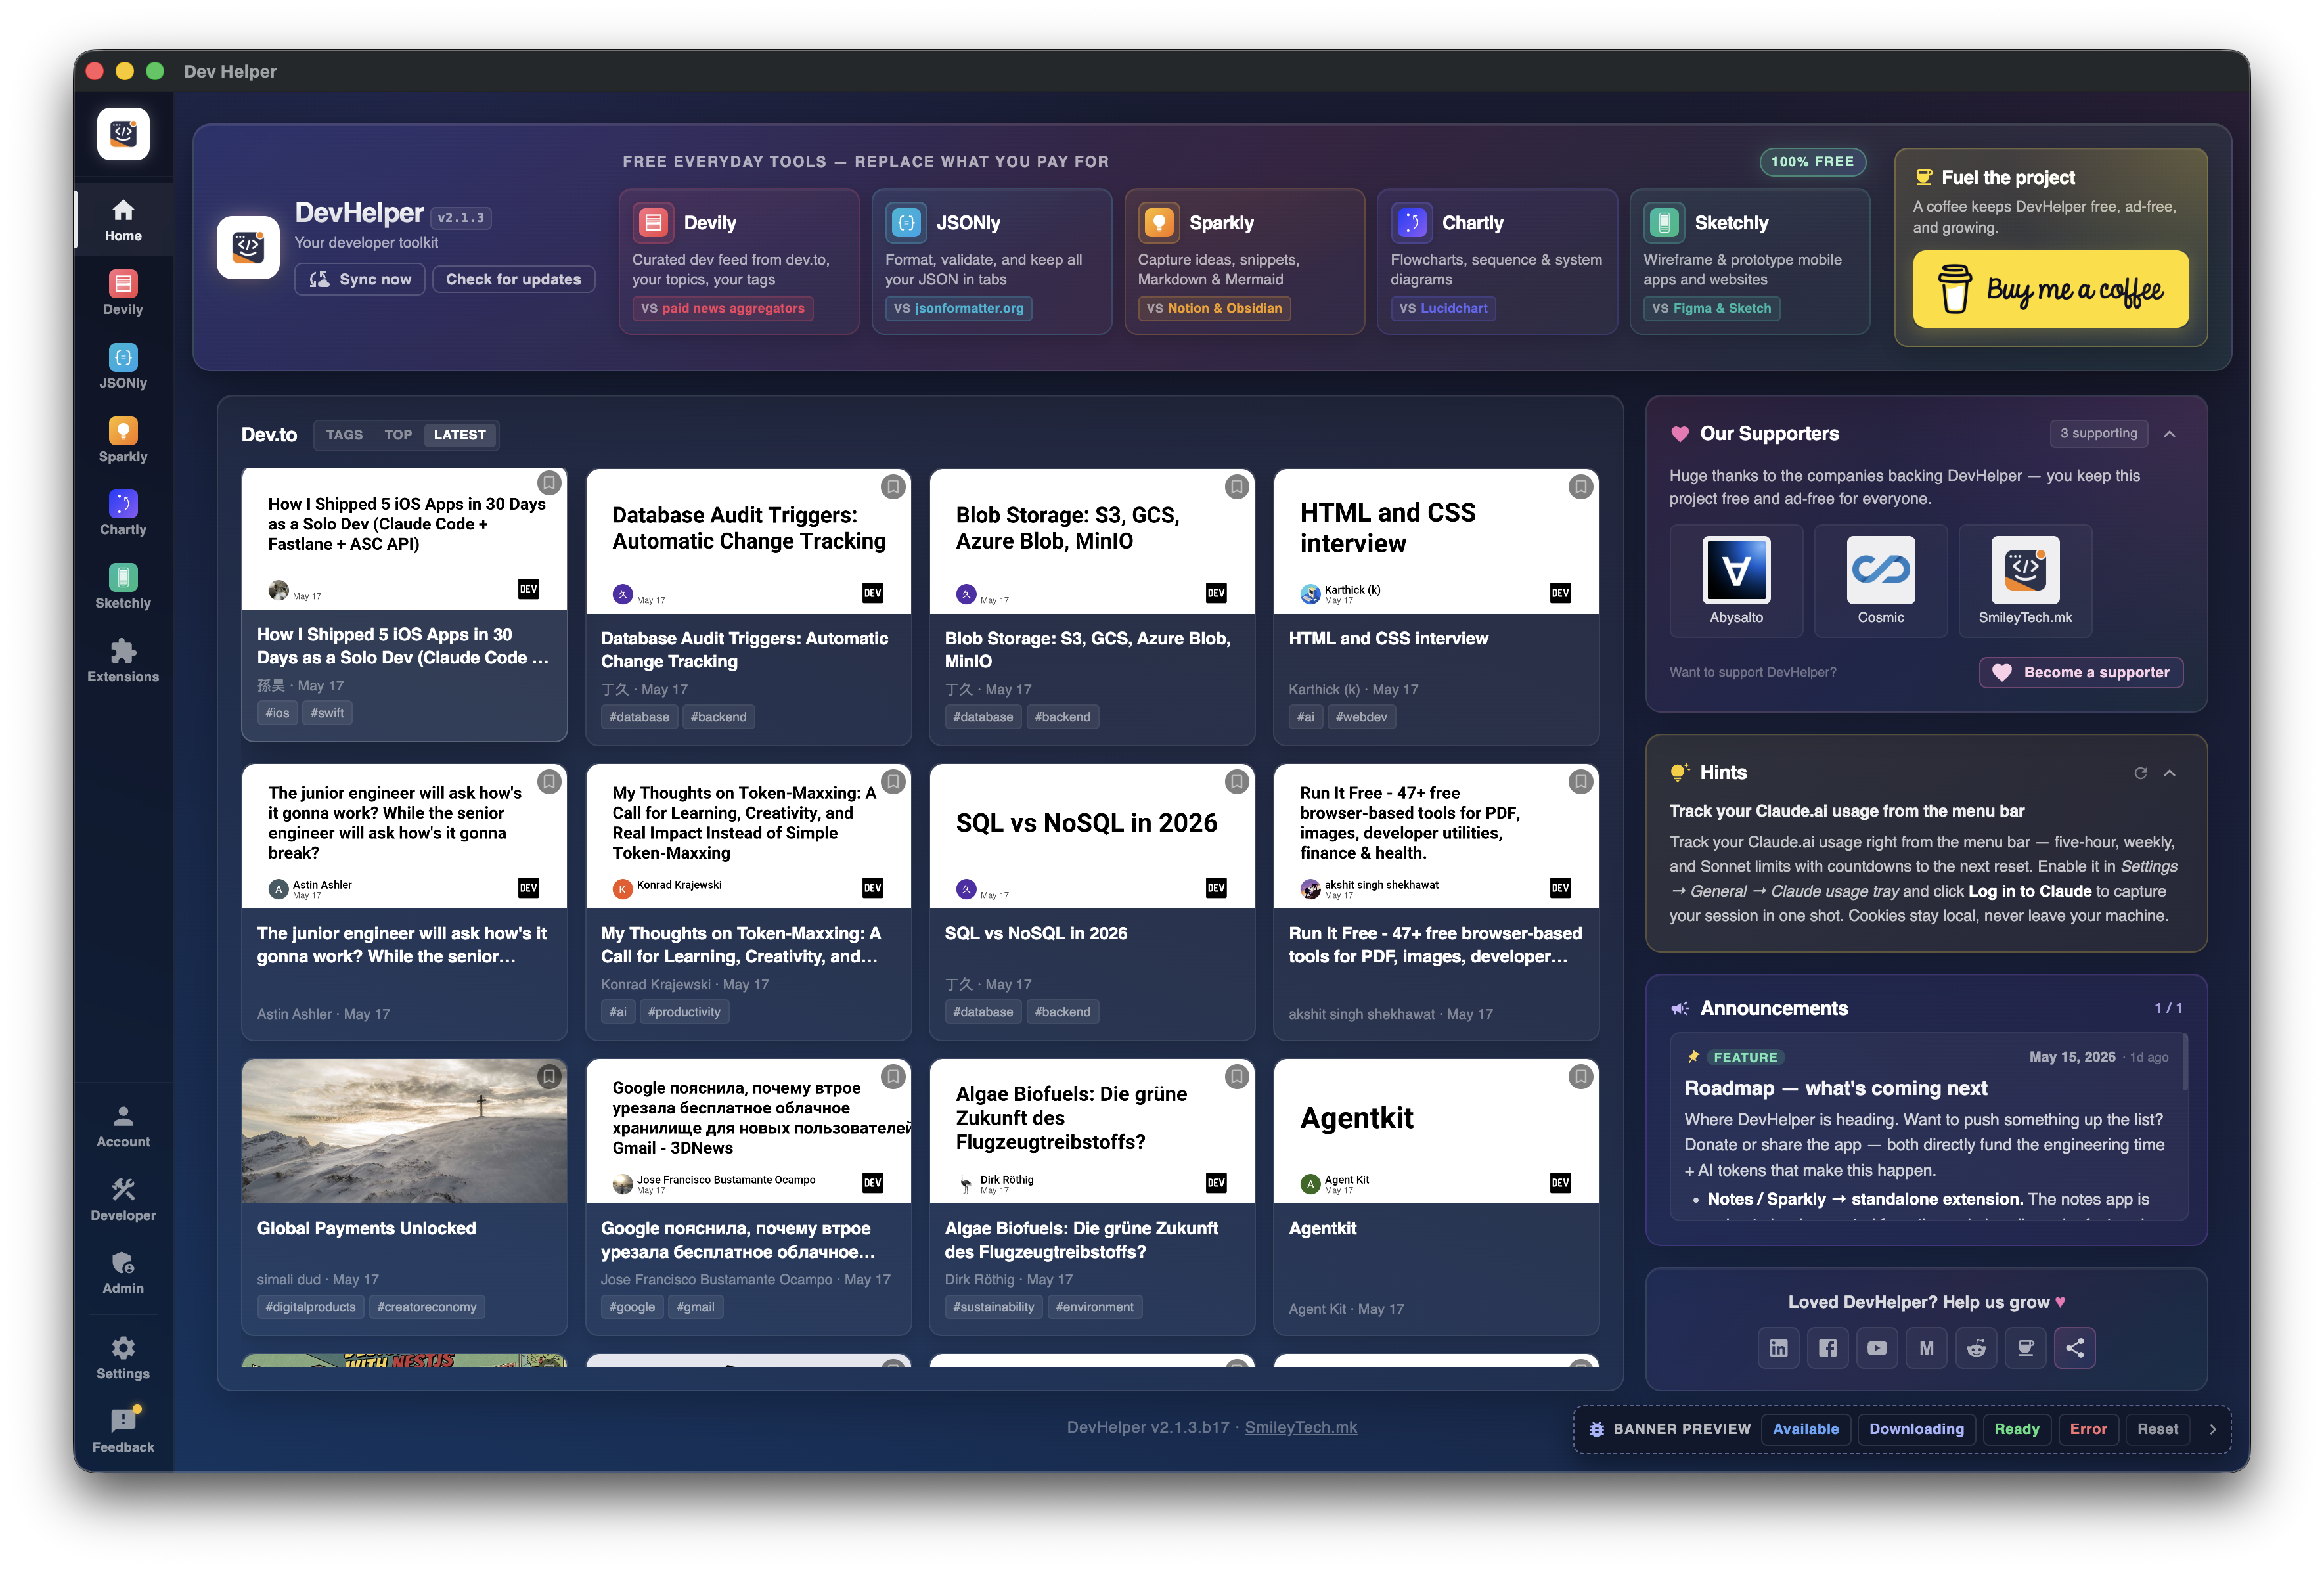The height and width of the screenshot is (1570, 2324).
Task: Click Become a supporter button
Action: click(x=2081, y=672)
